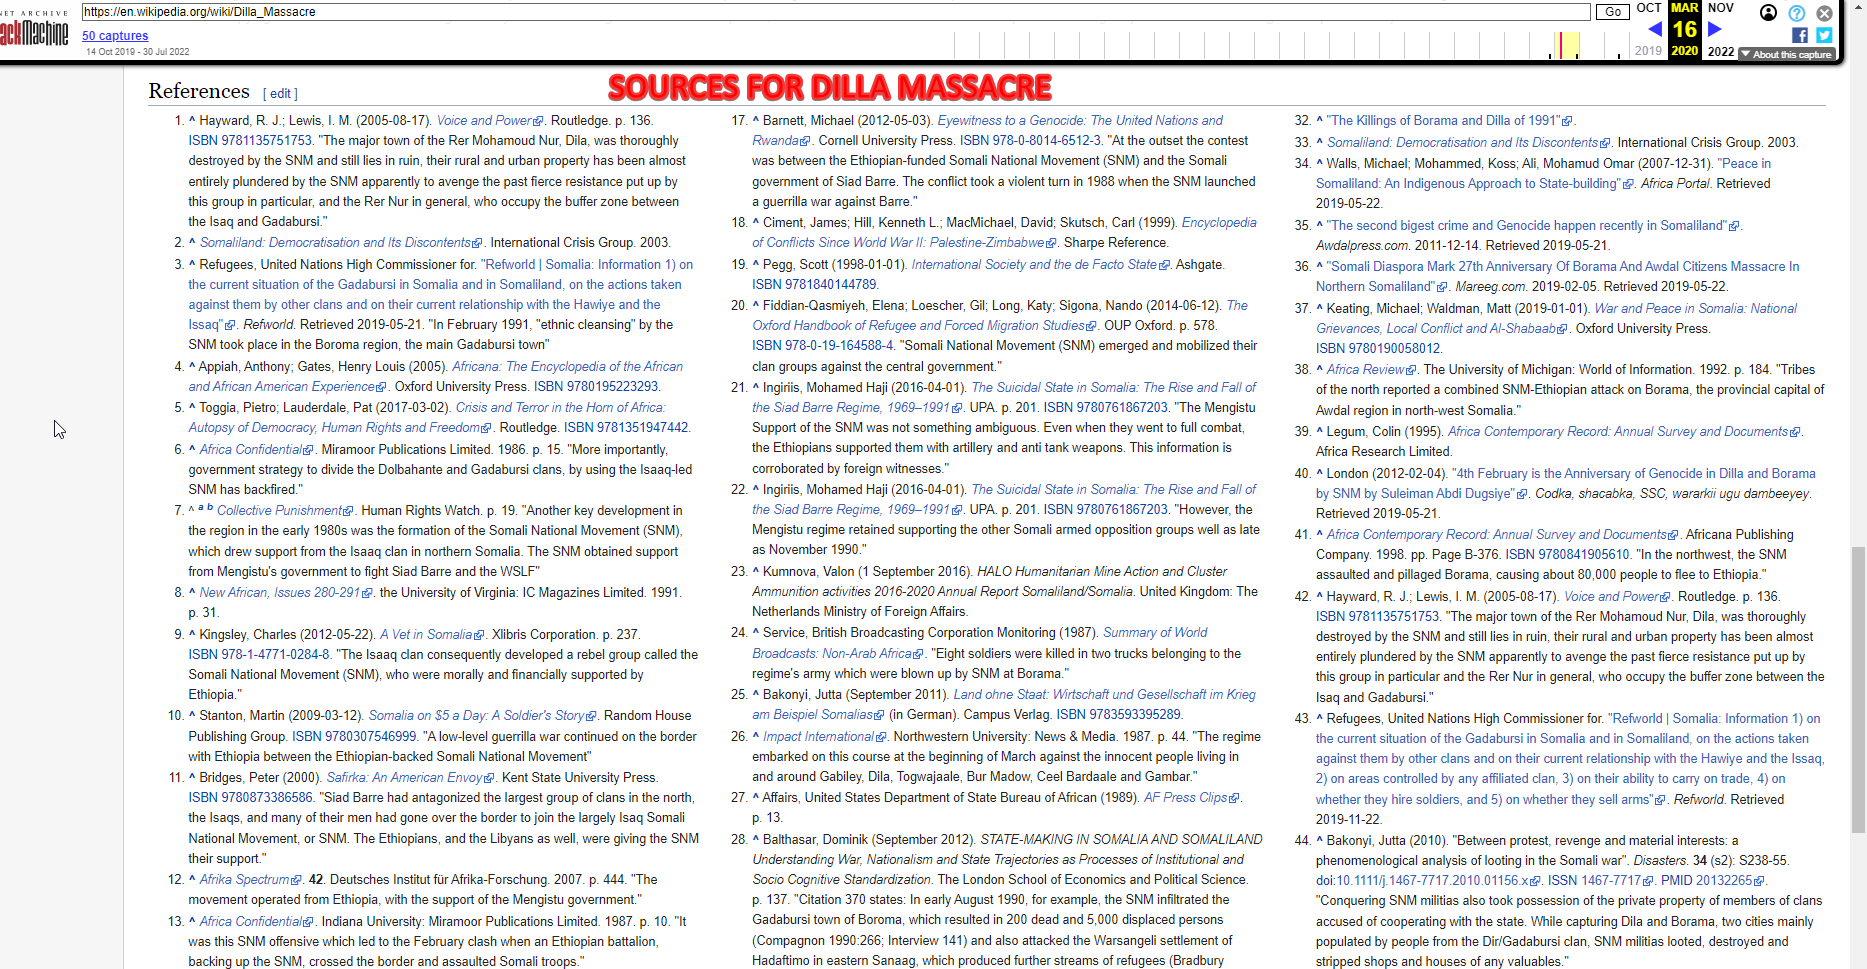Open ISBN 9780841905610 link in reference 41
The image size is (1867, 969).
[x=1568, y=555]
